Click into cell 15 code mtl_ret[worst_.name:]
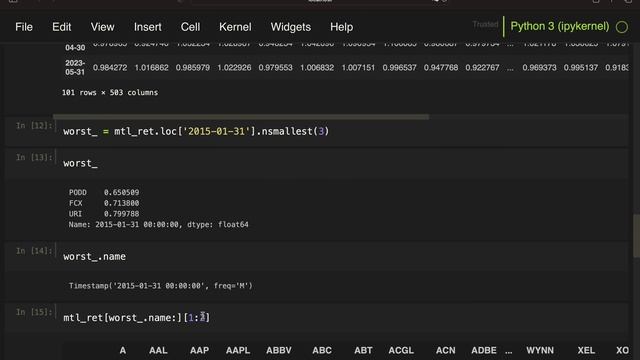Image resolution: width=640 pixels, height=360 pixels. pyautogui.click(x=136, y=318)
